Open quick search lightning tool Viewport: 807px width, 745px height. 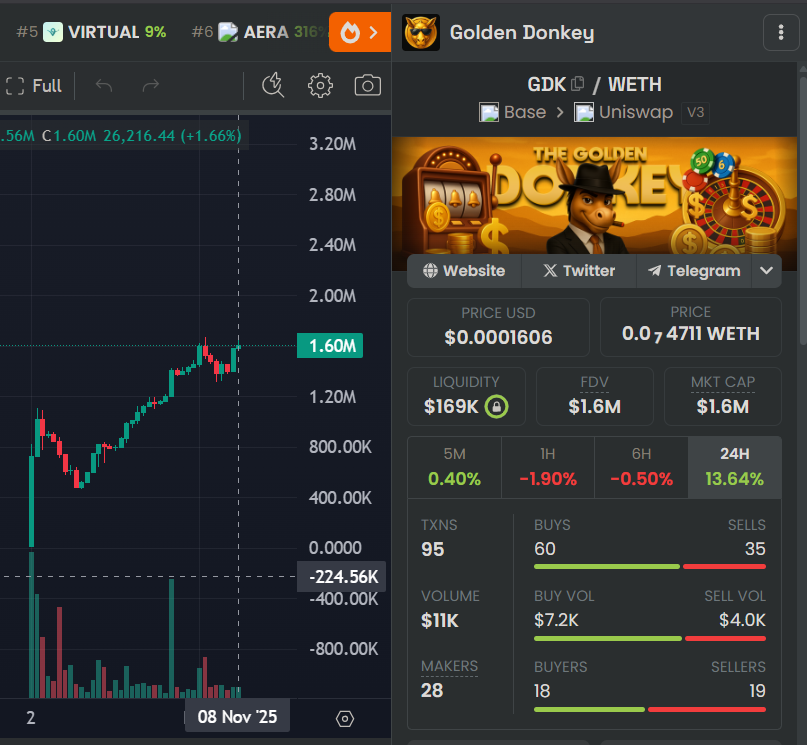[x=273, y=85]
